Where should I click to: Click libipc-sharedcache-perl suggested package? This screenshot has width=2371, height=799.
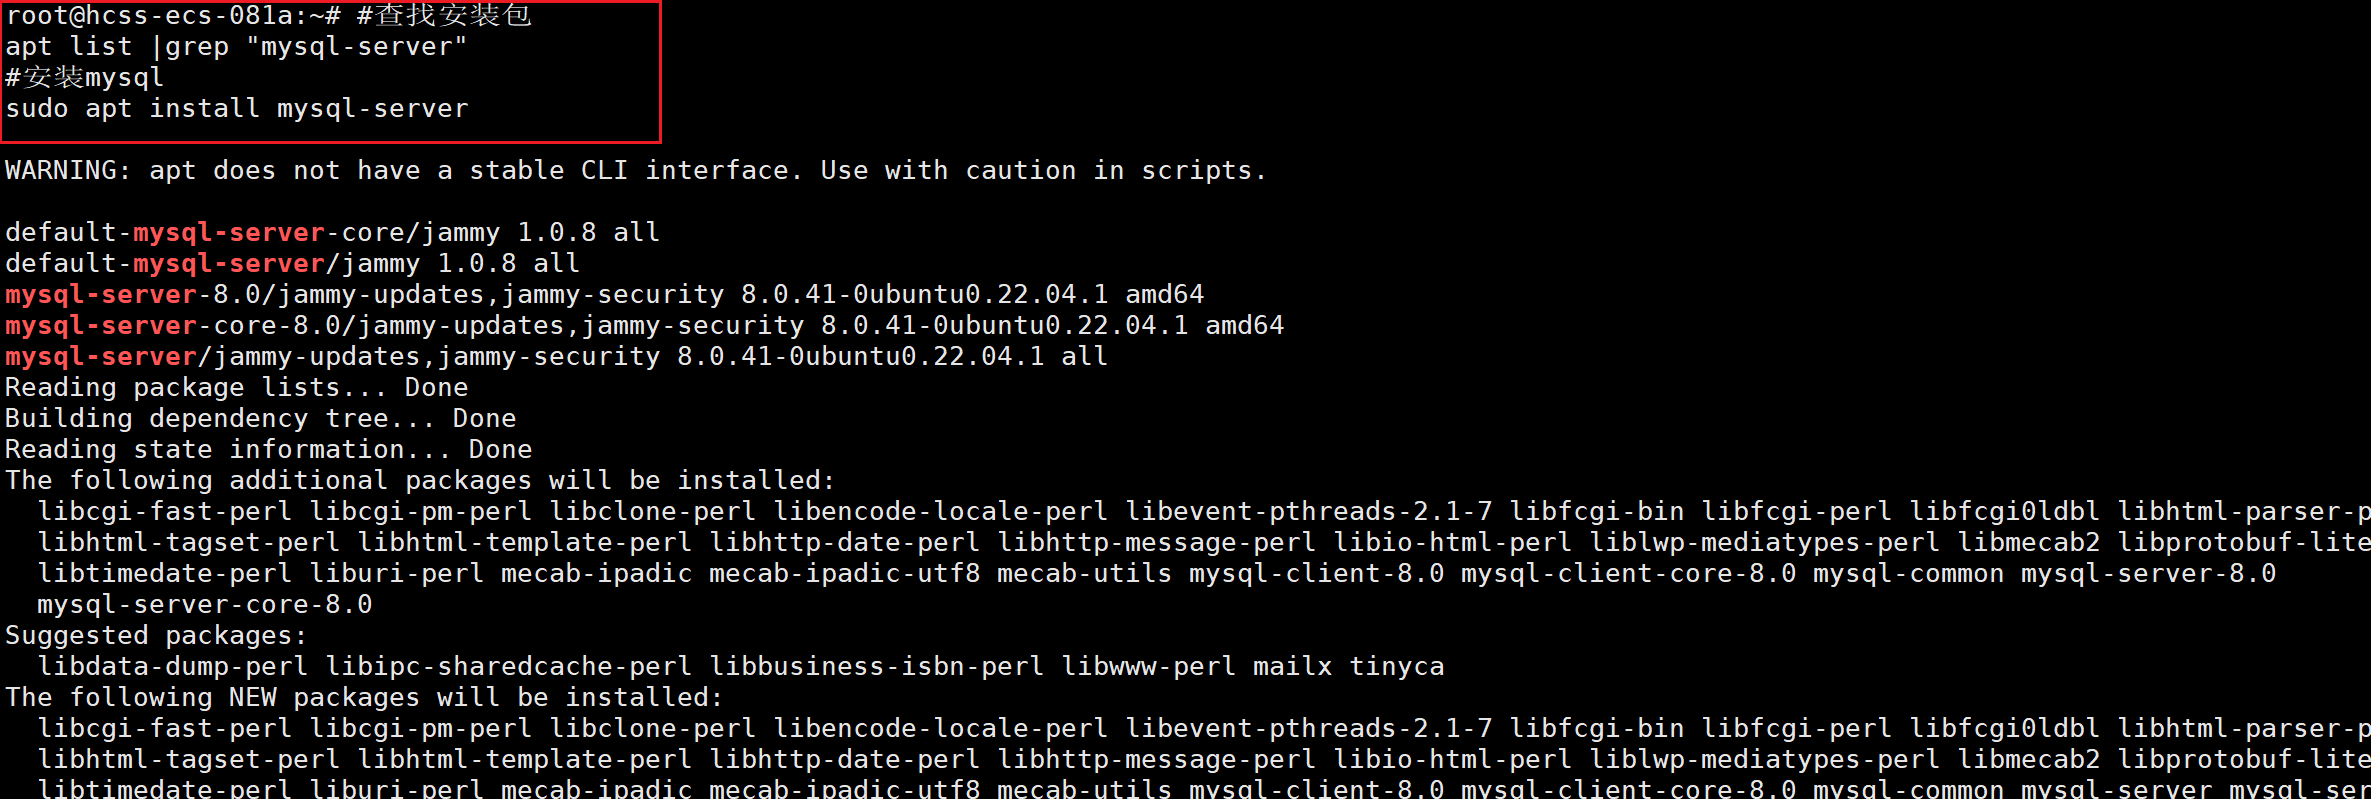point(508,667)
